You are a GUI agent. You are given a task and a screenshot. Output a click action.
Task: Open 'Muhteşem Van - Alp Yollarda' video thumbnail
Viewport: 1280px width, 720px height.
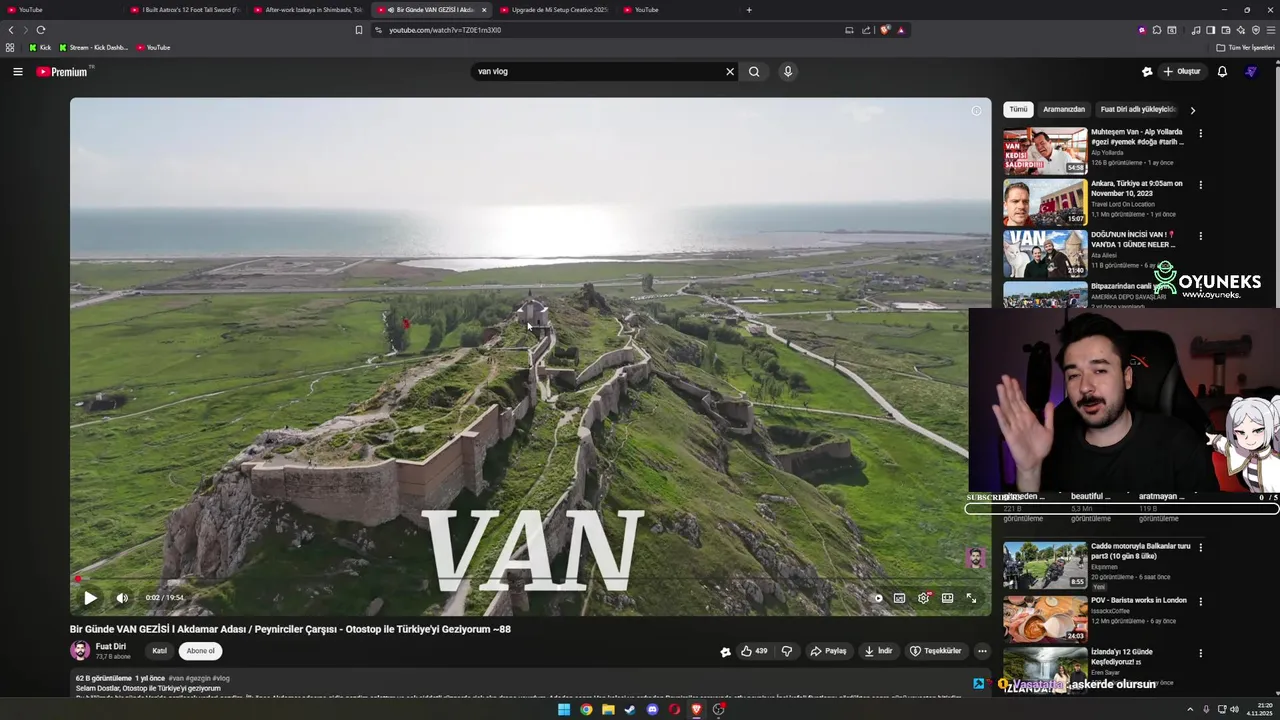[x=1045, y=151]
